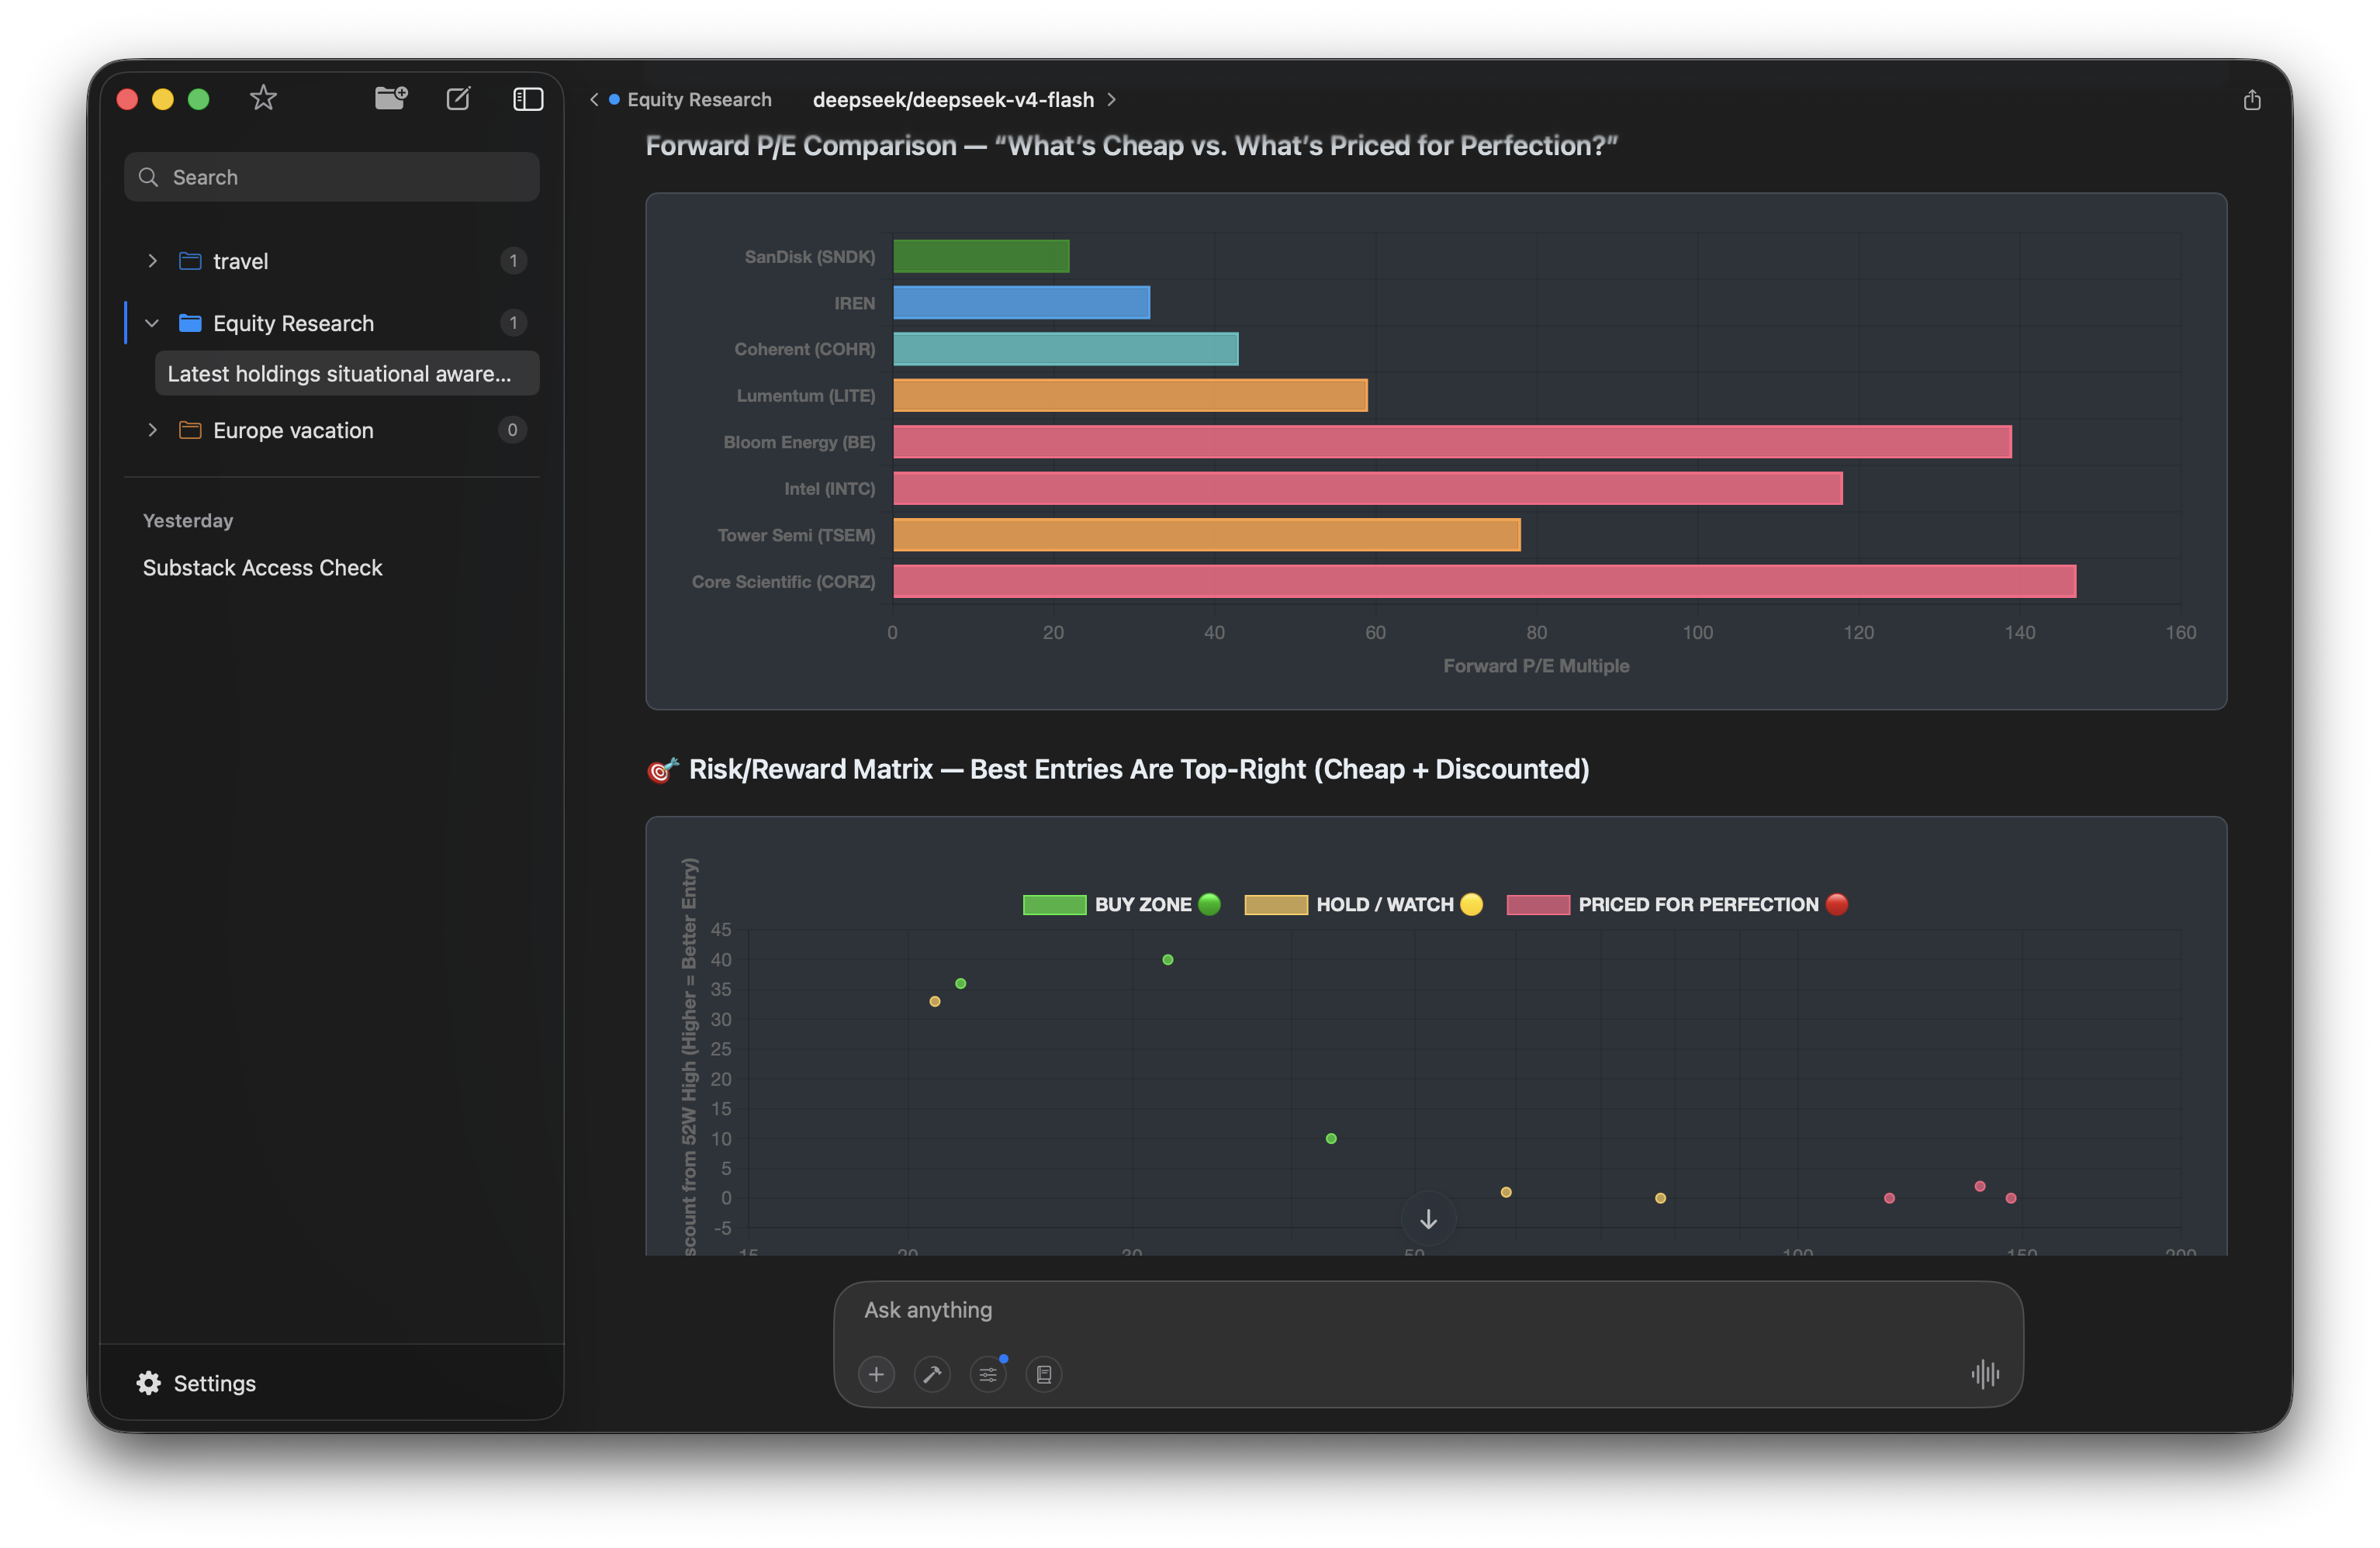Screen dimensions: 2380x1548
Task: Click the star favorite icon
Action: 263,98
